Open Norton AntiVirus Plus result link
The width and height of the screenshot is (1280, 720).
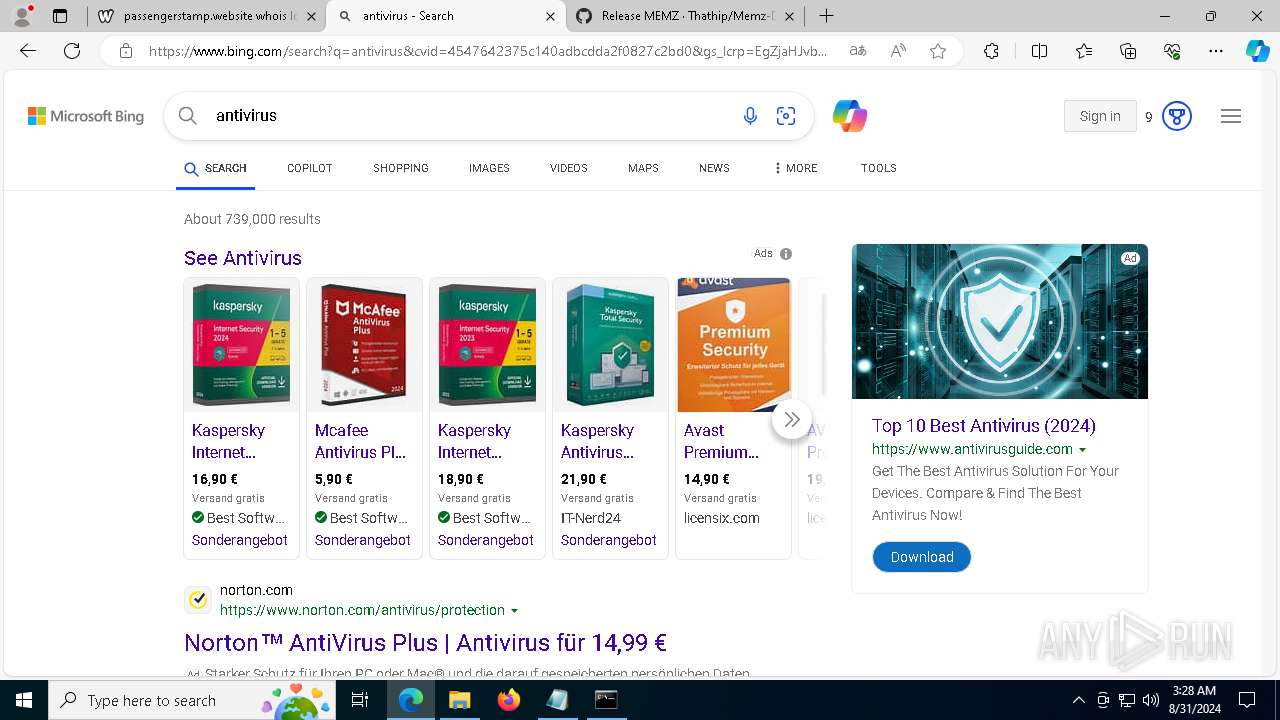pos(425,642)
